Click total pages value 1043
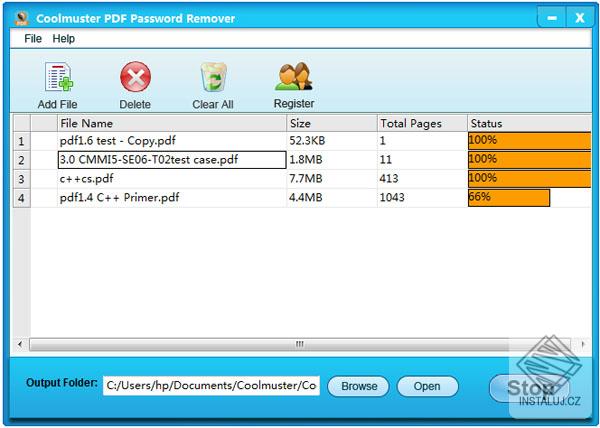Viewport: 600px width, 428px height. click(x=422, y=198)
